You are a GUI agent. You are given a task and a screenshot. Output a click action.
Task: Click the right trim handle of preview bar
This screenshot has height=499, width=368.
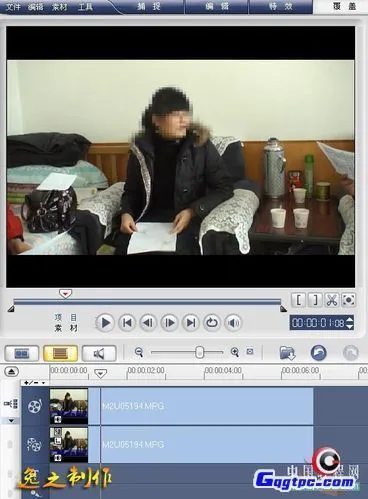(x=283, y=309)
